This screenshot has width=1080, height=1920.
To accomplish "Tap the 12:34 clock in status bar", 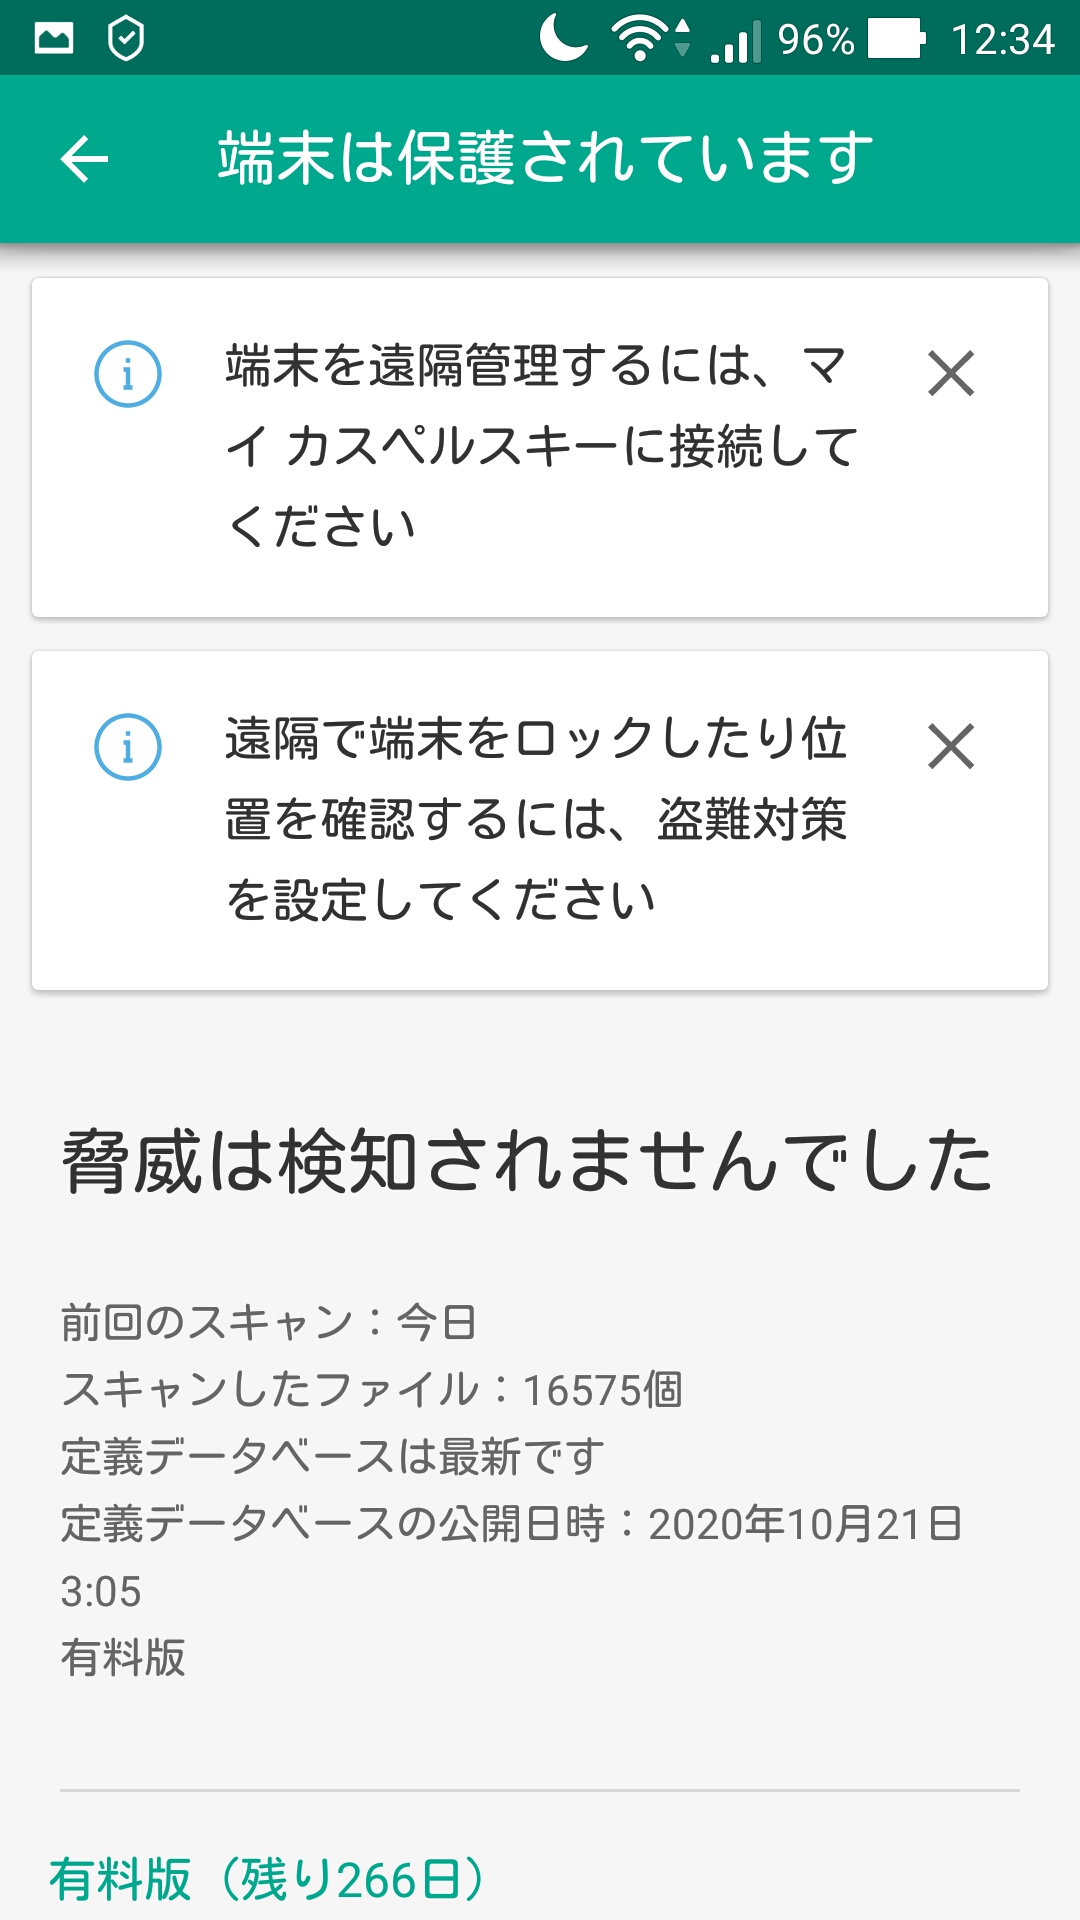I will tap(1002, 39).
